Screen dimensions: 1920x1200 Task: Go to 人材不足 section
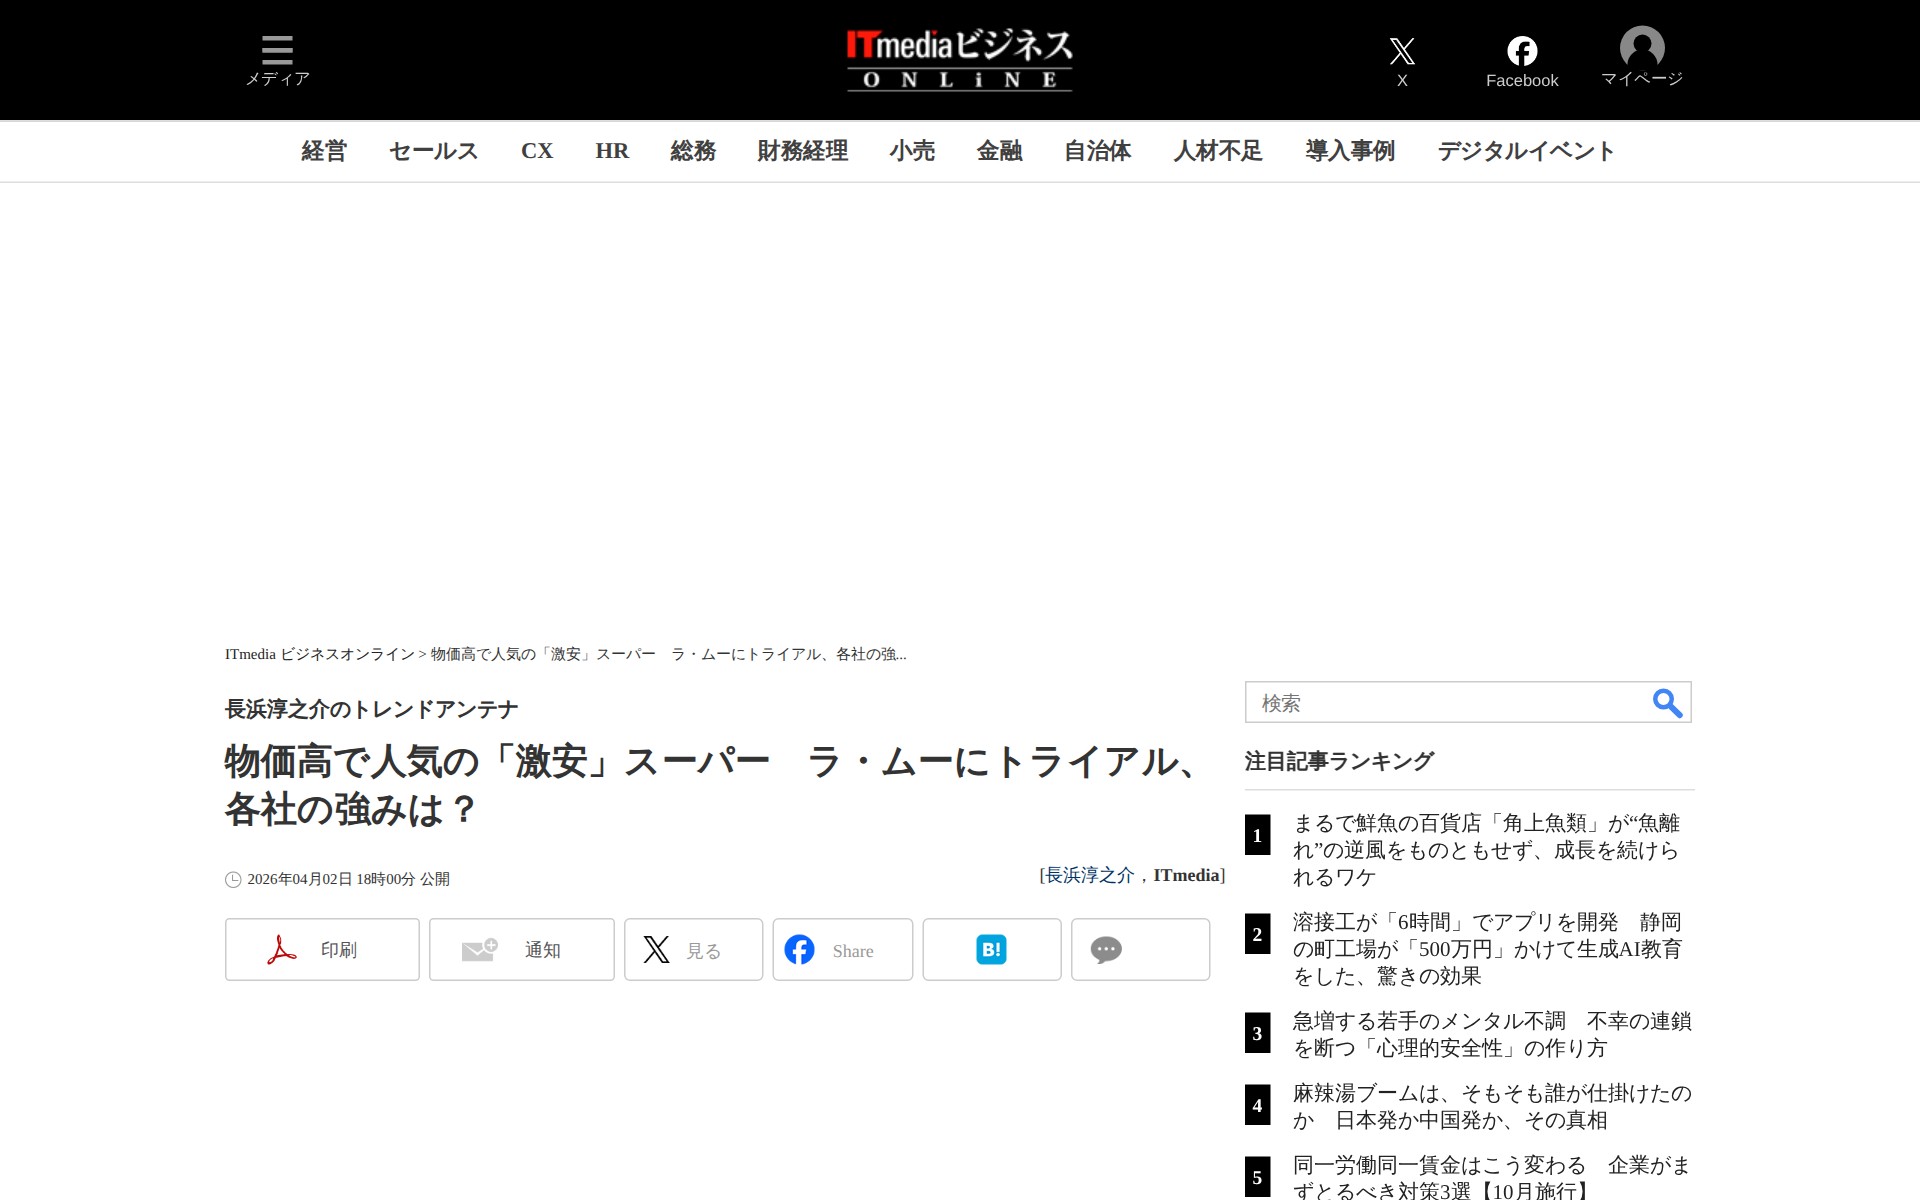(1217, 151)
